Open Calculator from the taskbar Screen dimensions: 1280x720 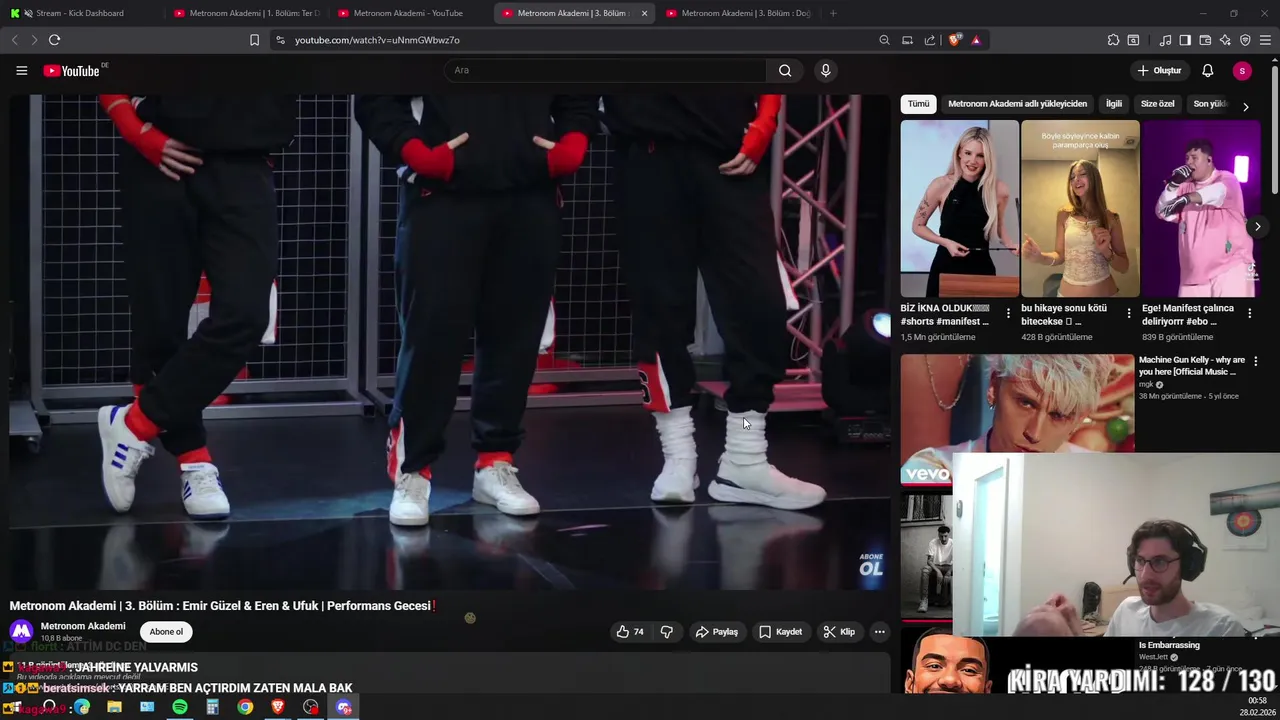tap(212, 707)
